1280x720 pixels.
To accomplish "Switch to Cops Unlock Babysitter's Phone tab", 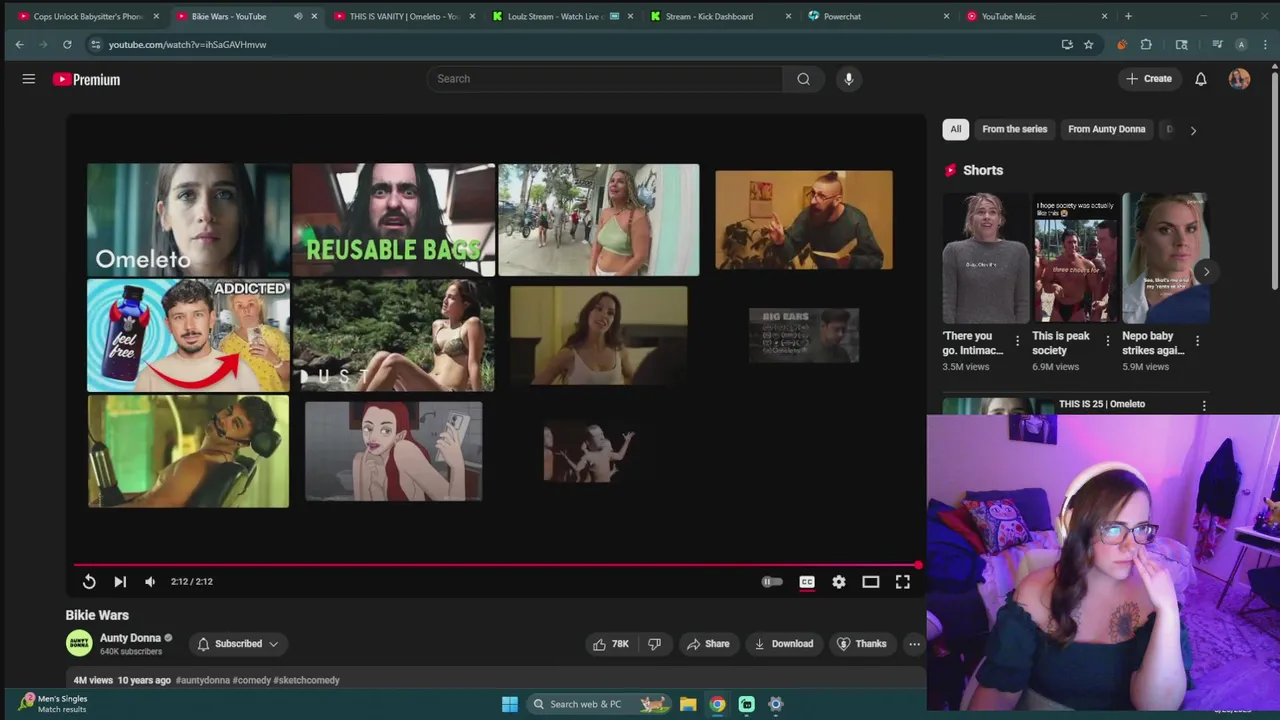I will click(x=88, y=16).
